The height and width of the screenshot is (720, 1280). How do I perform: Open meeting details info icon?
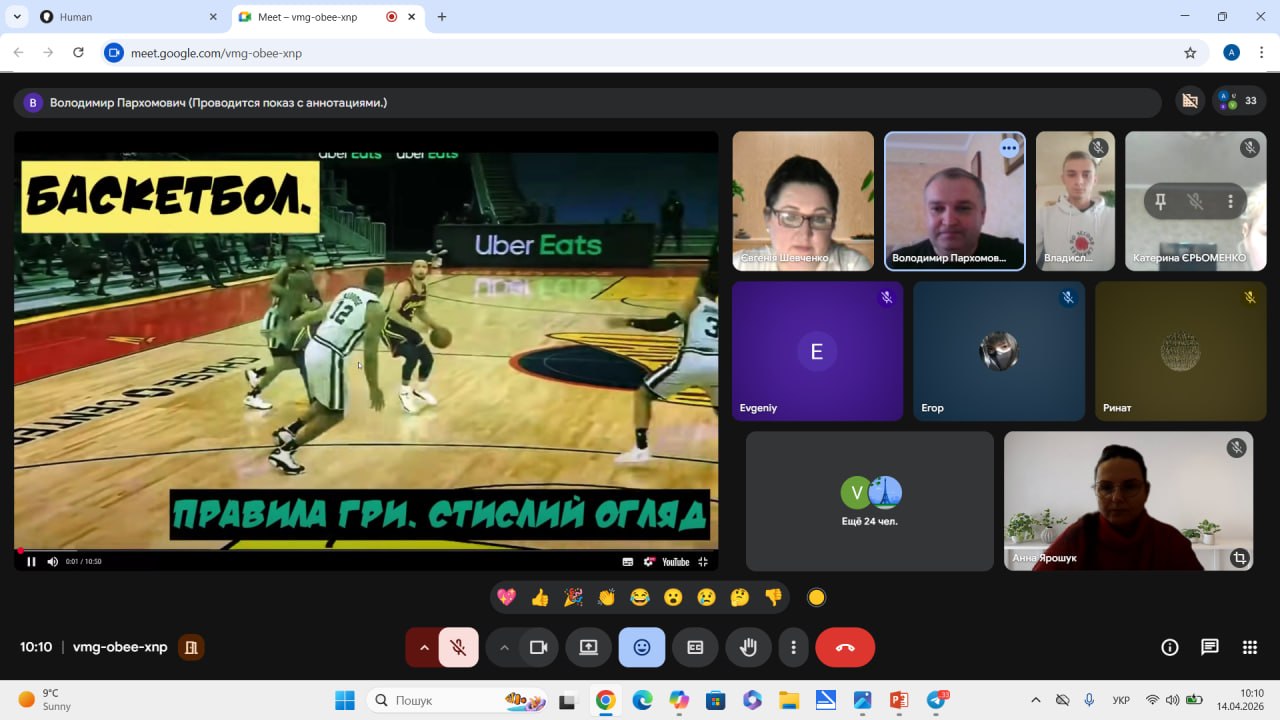1170,647
